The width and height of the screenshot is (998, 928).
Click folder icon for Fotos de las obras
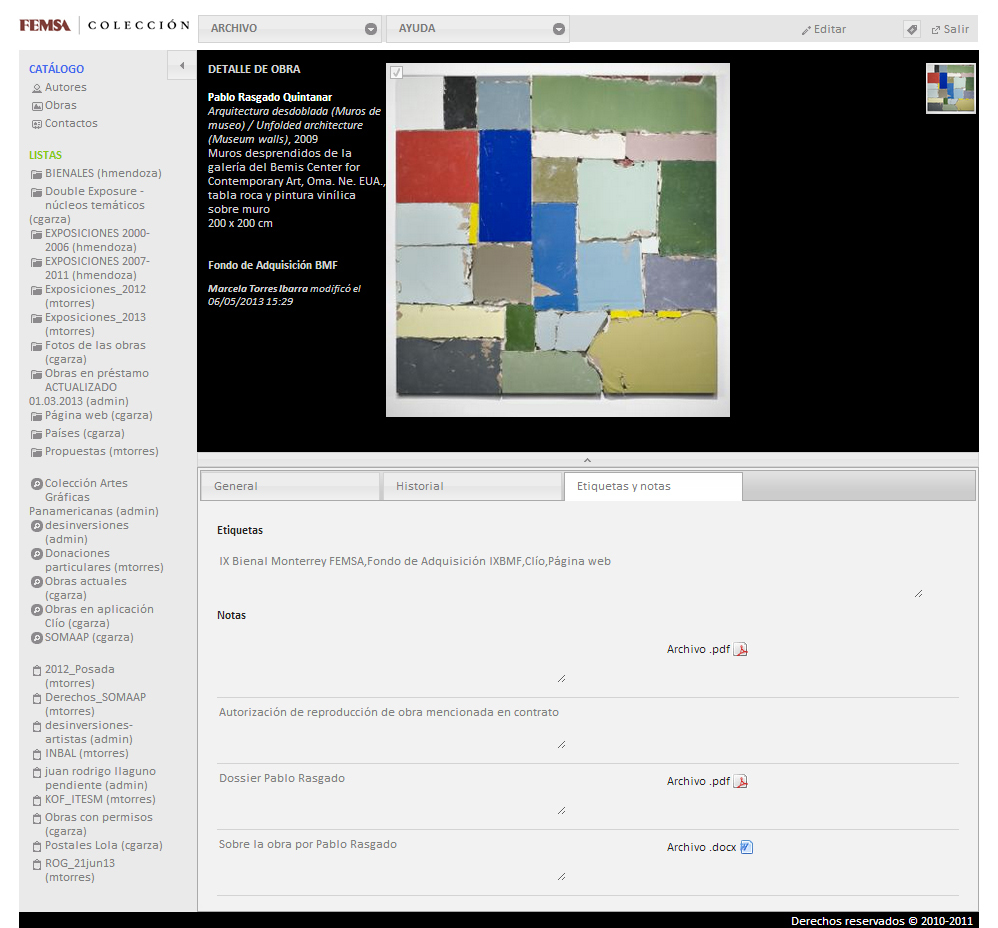tap(37, 346)
